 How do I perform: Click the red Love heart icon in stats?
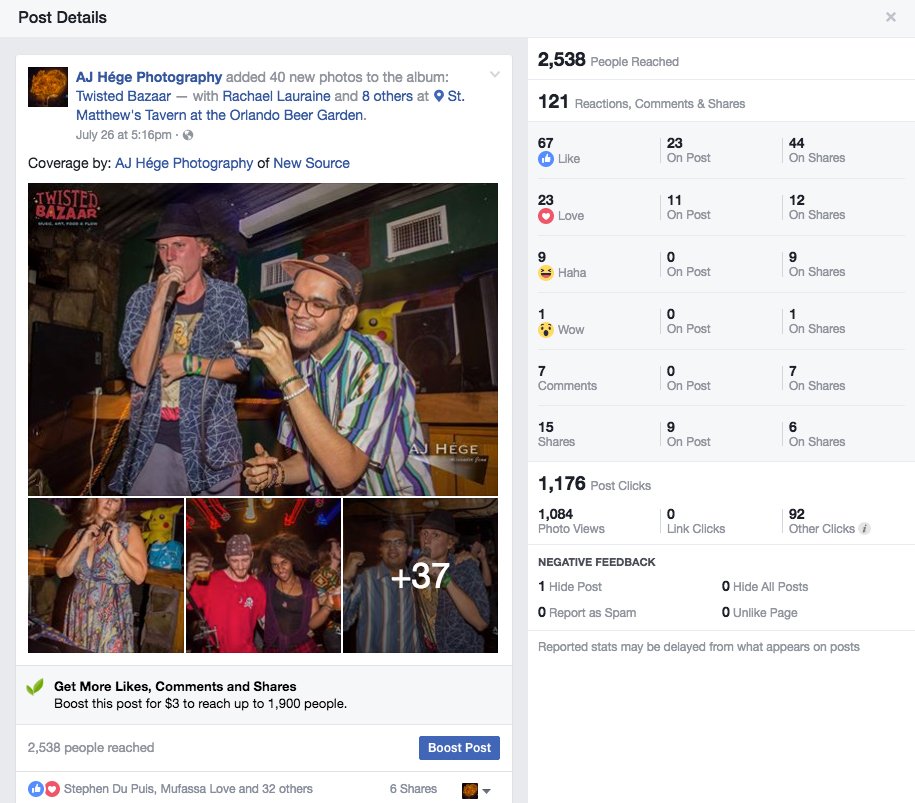[x=546, y=216]
